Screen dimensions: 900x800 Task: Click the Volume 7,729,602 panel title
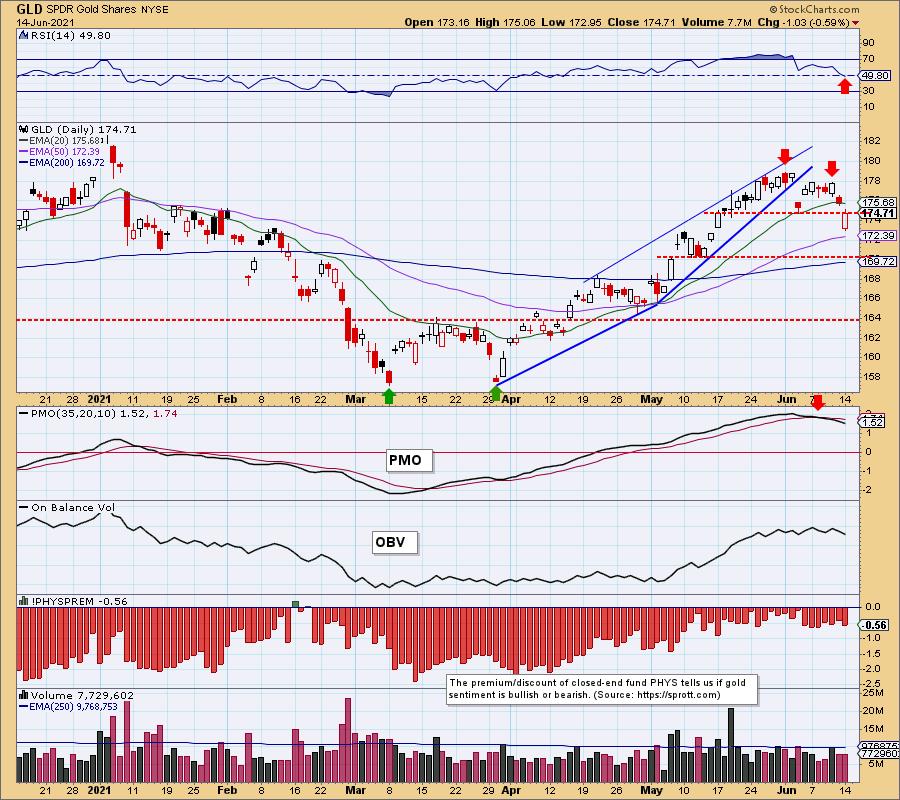[82, 695]
